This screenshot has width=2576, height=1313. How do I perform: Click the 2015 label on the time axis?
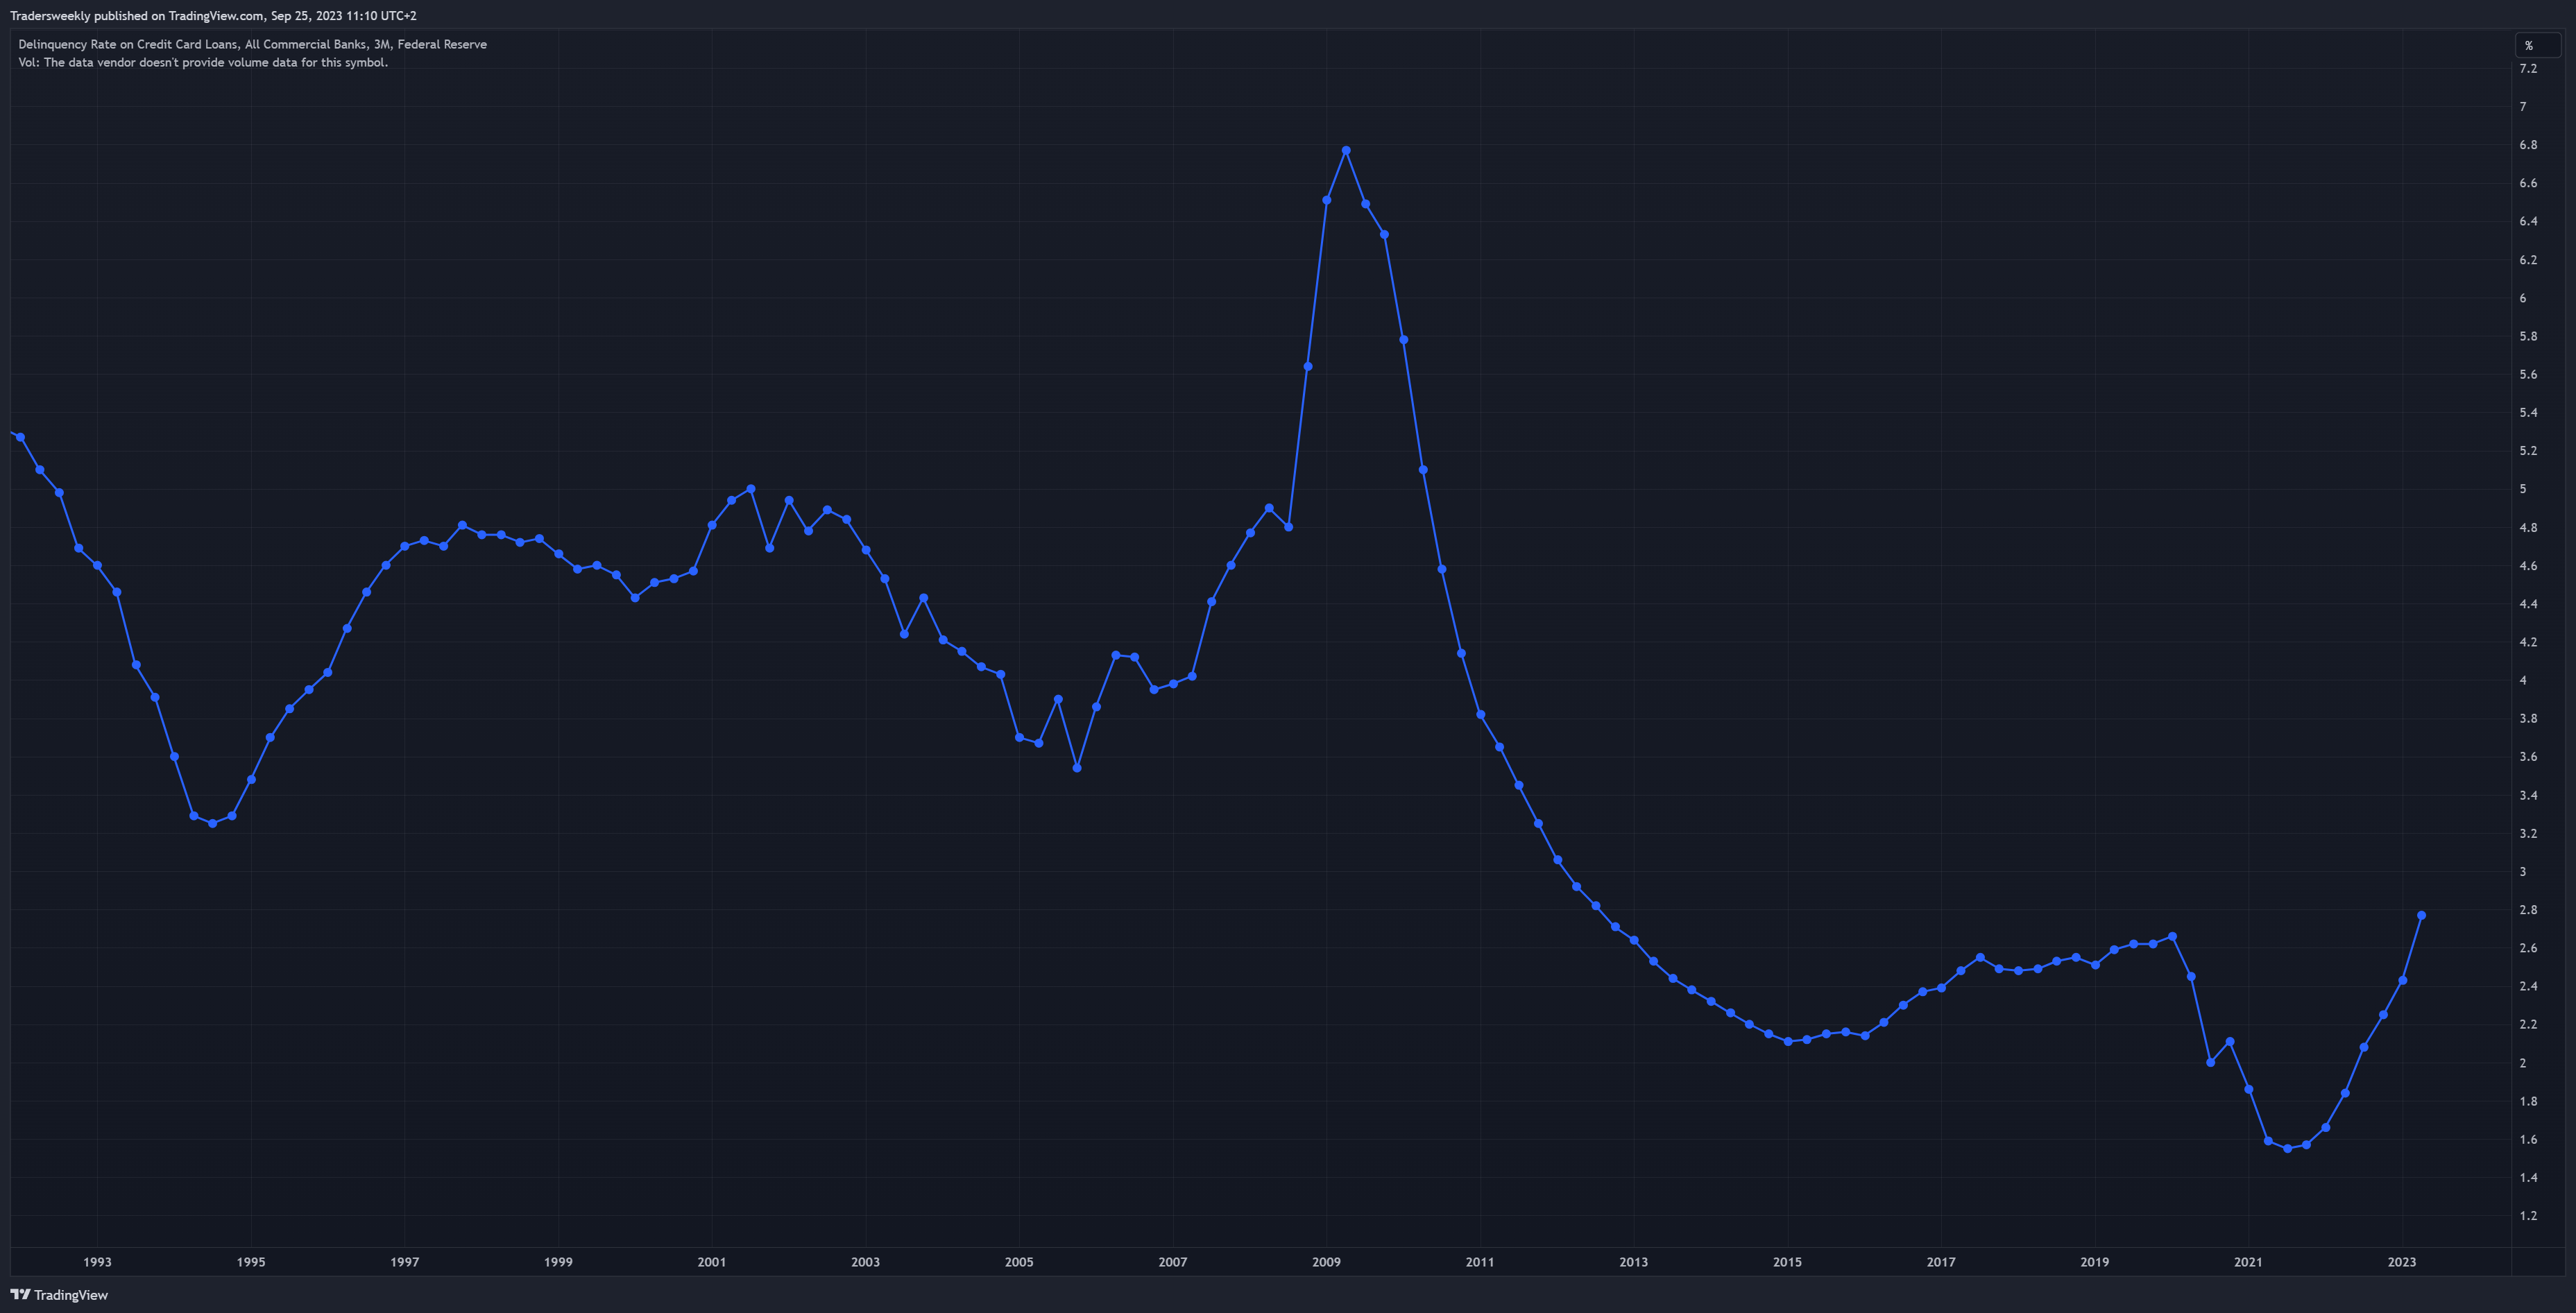[x=1787, y=1262]
